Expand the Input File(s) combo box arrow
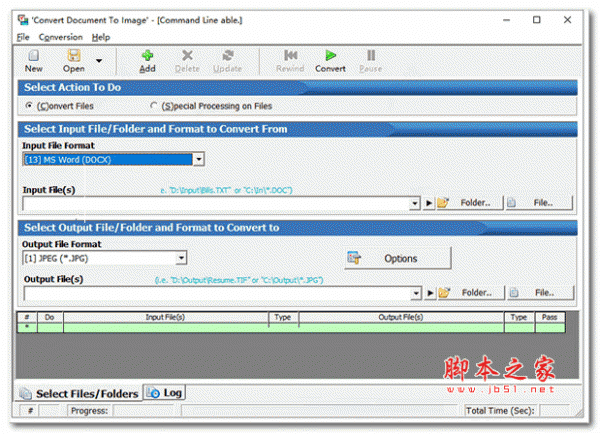600x434 pixels. [x=414, y=203]
